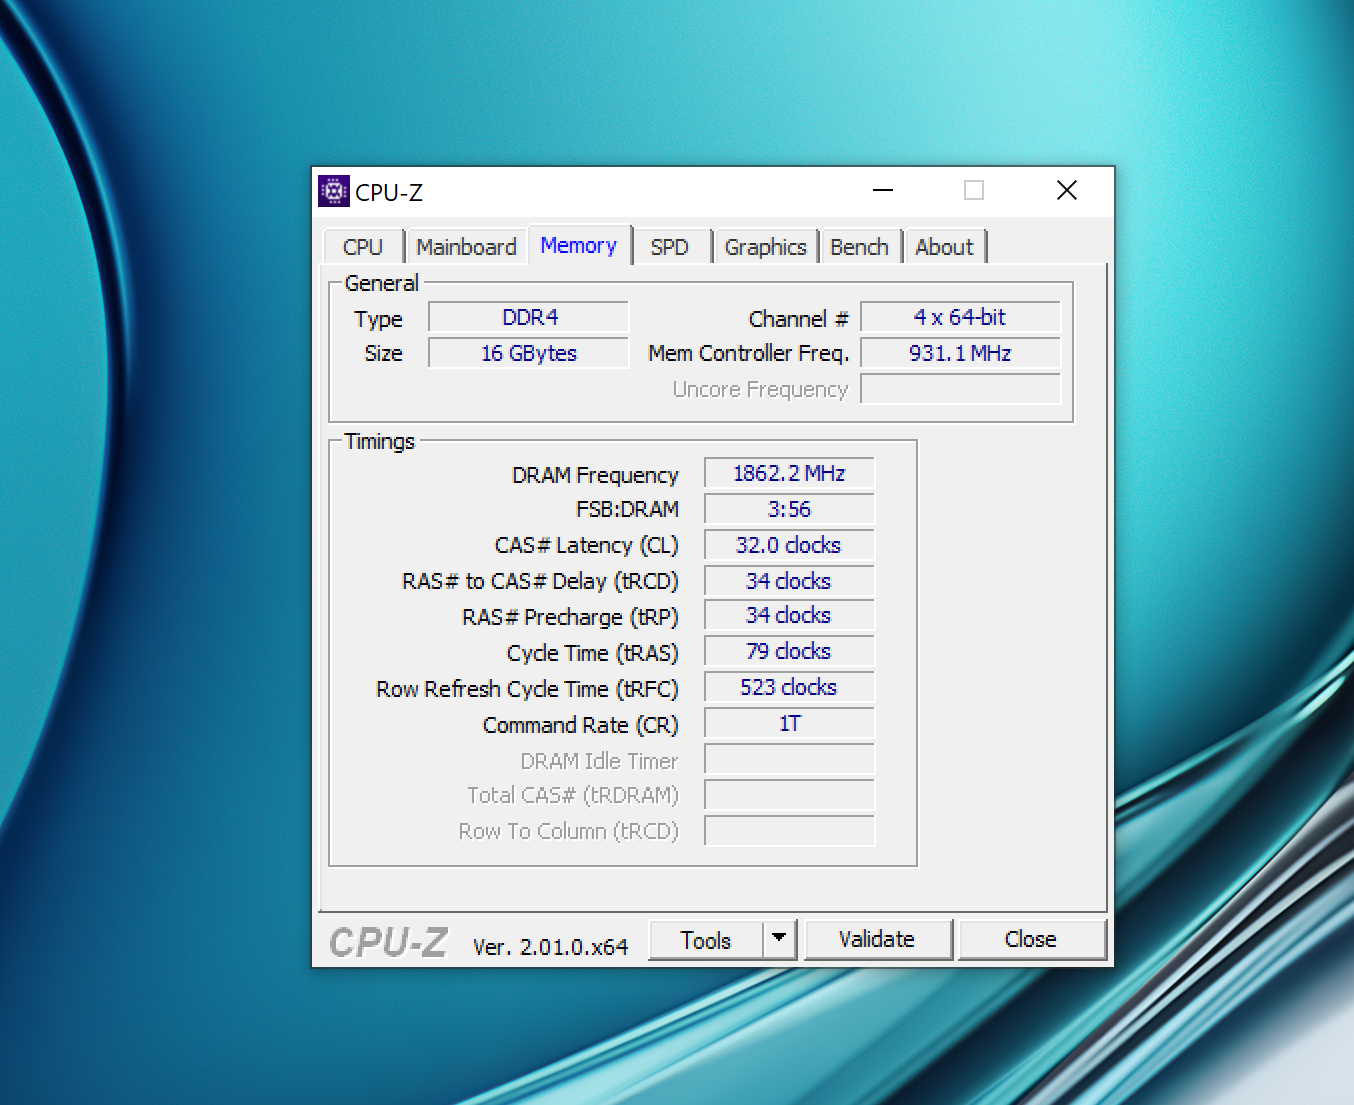Click the Ver. 2.01.0.x64 version text
1354x1105 pixels.
[550, 946]
